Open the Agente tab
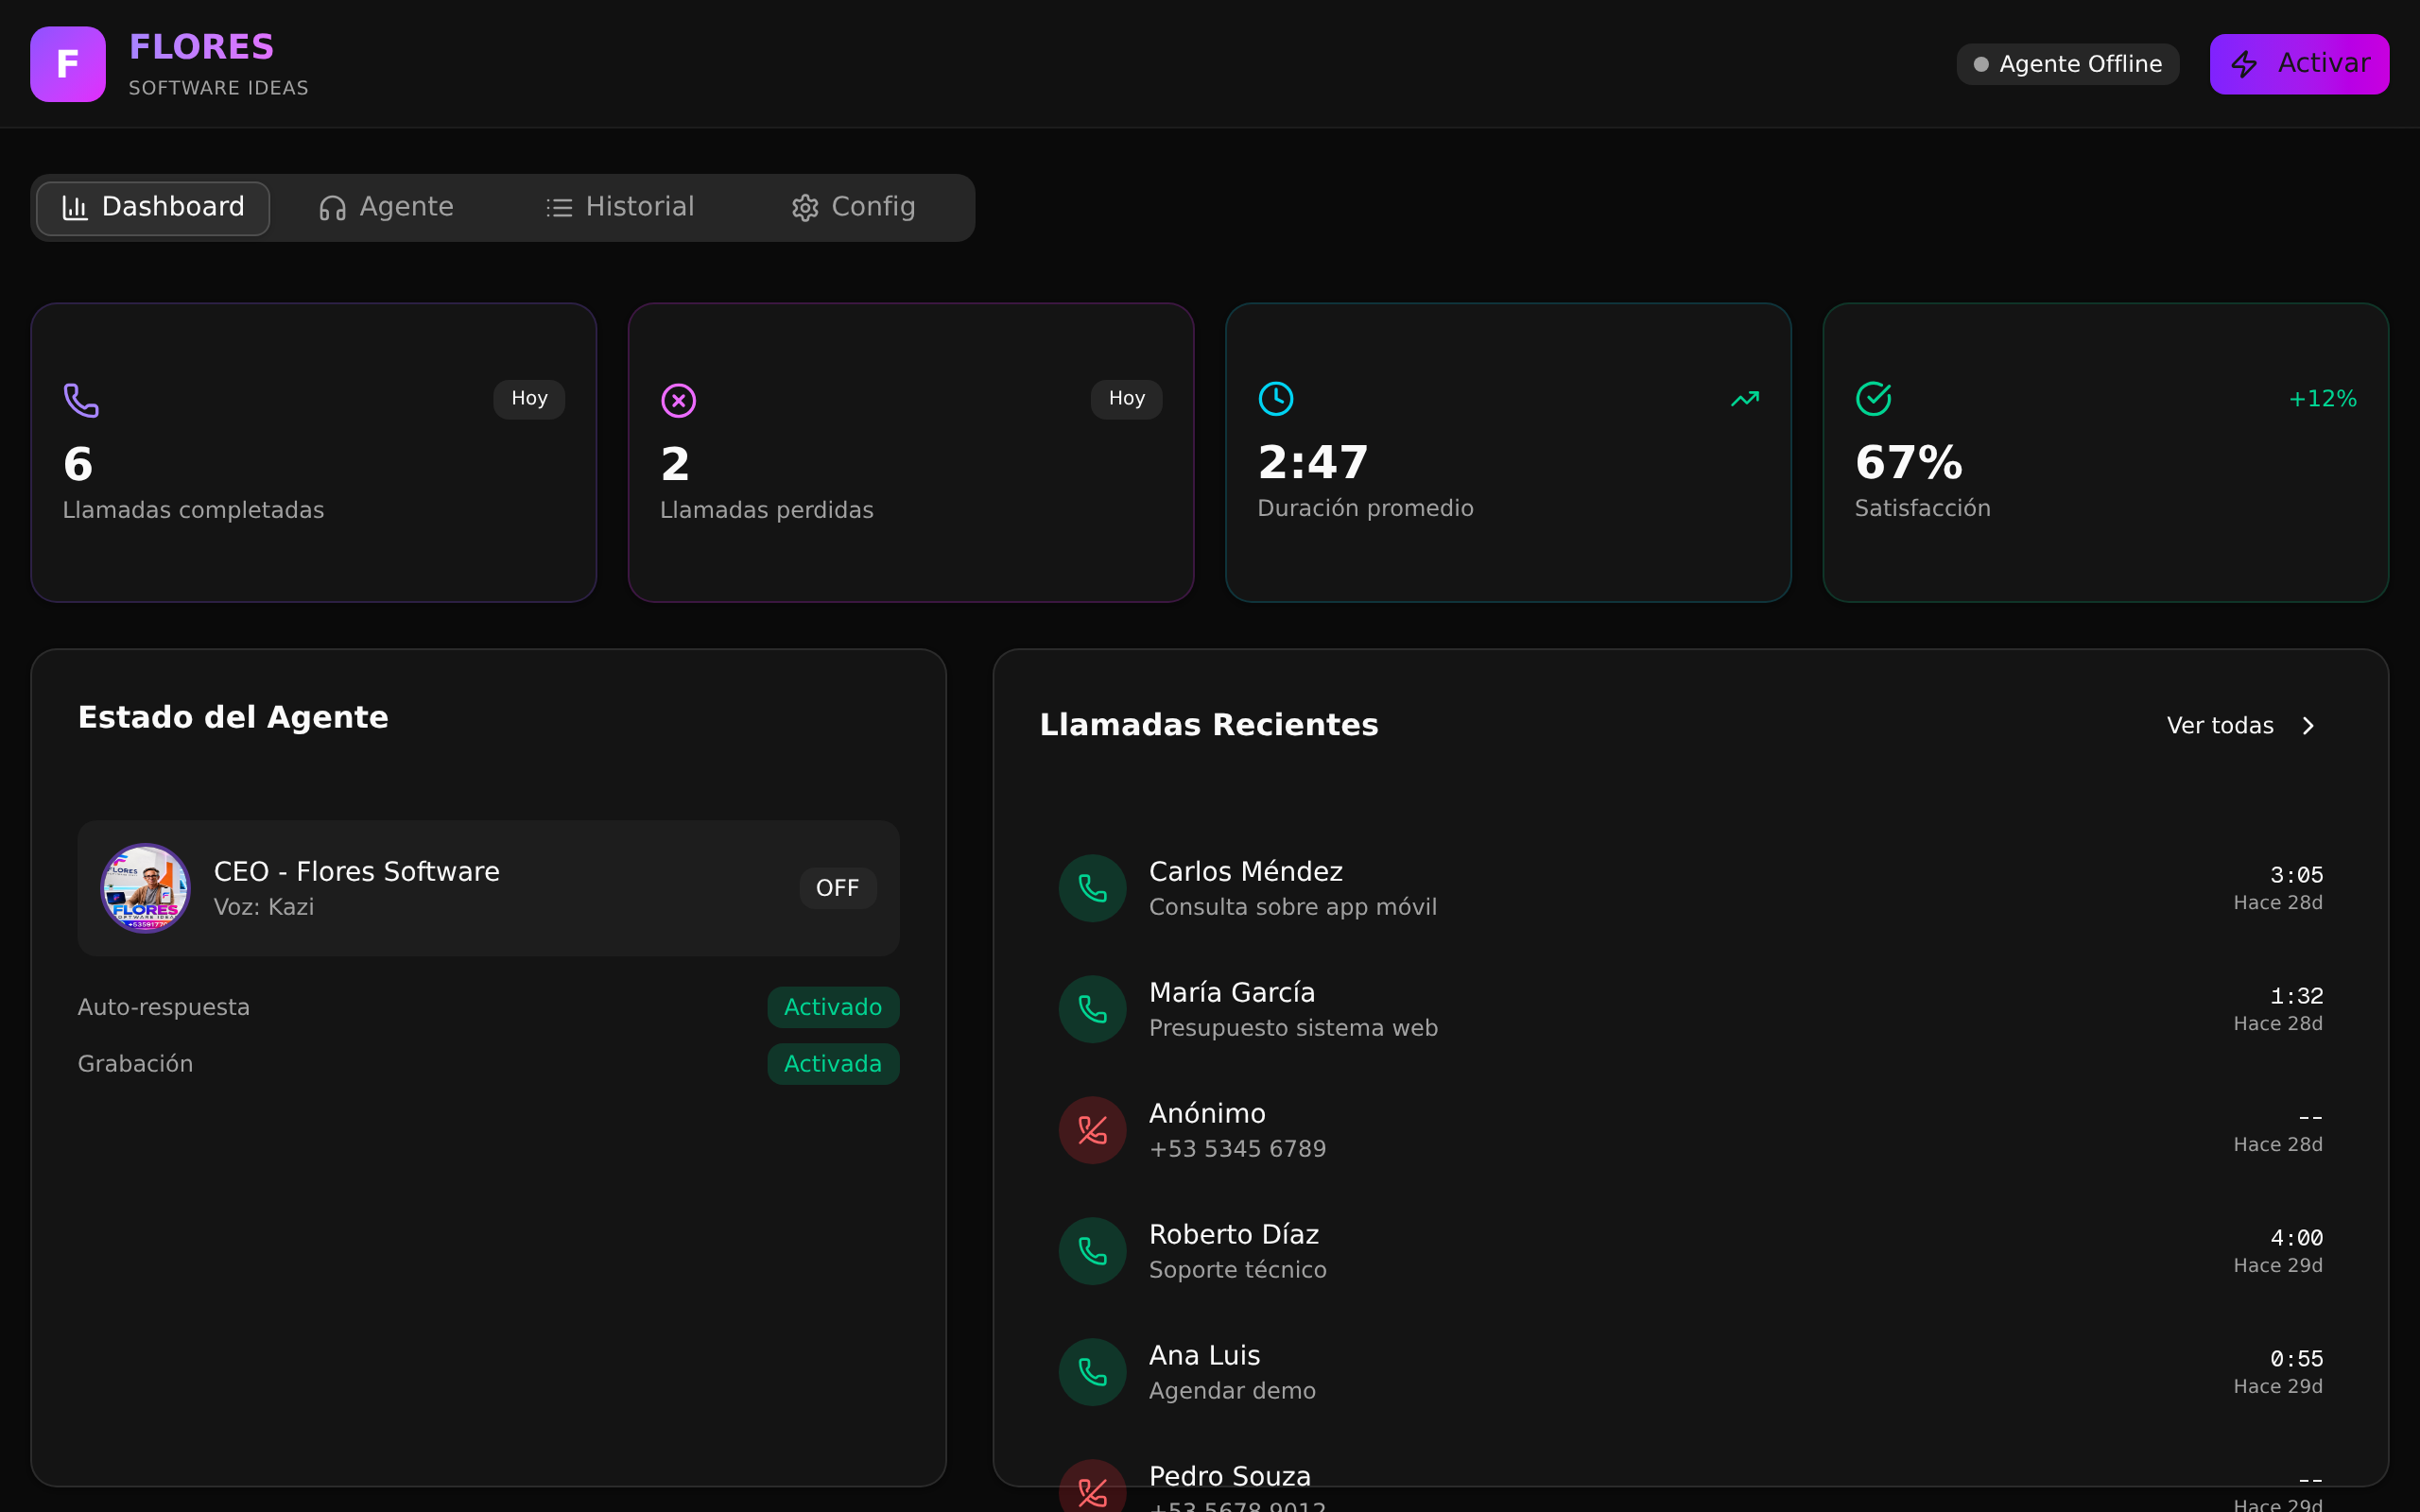2420x1512 pixels. pyautogui.click(x=386, y=208)
